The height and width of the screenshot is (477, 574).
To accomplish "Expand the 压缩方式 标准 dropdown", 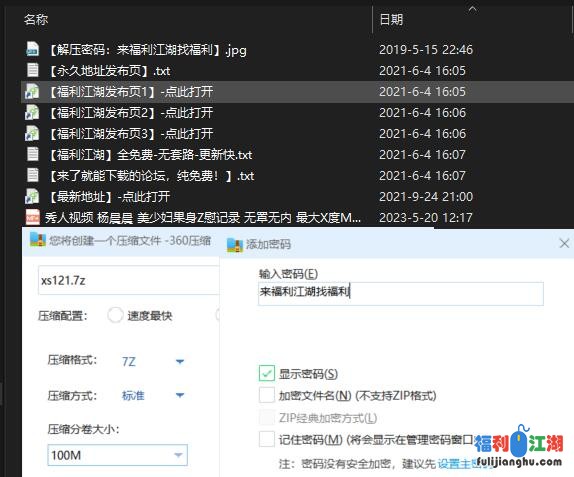I will click(x=152, y=395).
